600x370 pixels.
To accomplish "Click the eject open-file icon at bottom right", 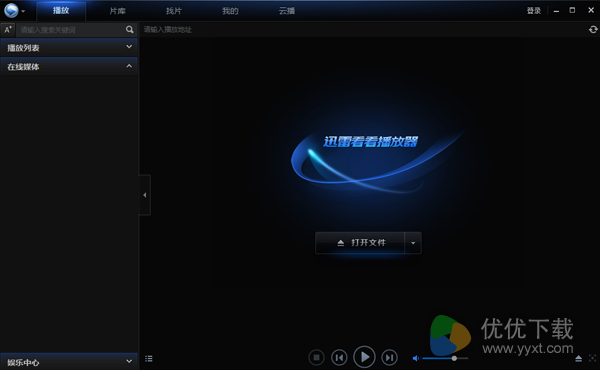I will pyautogui.click(x=579, y=359).
